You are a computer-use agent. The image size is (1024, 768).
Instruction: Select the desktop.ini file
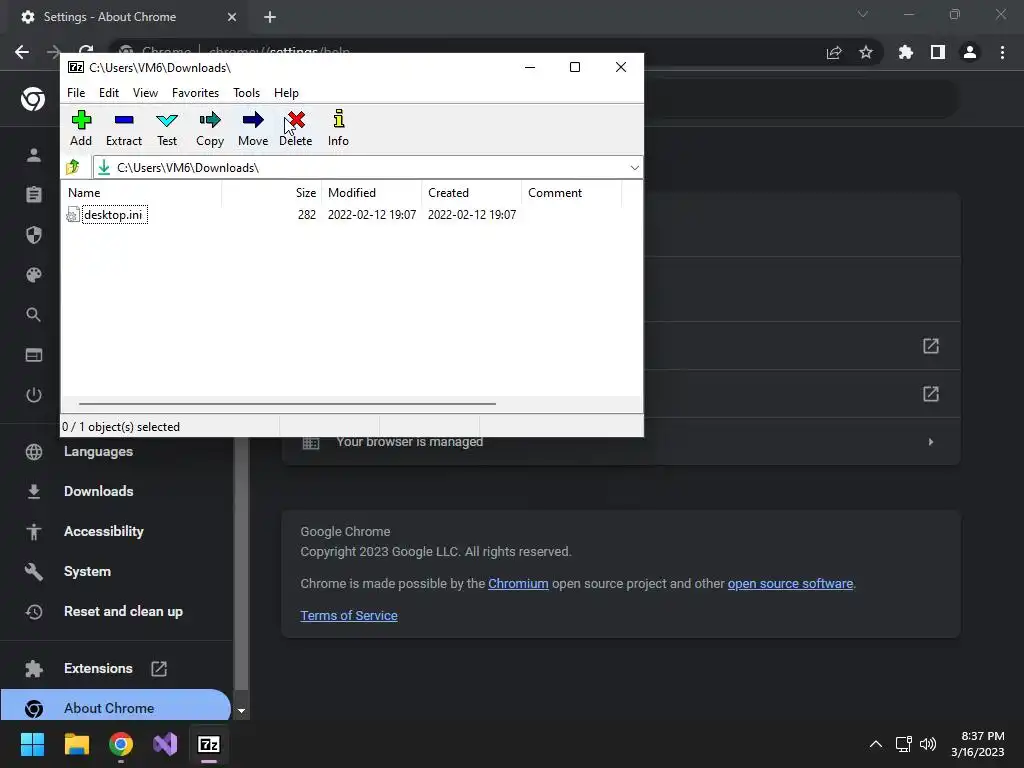(x=113, y=215)
